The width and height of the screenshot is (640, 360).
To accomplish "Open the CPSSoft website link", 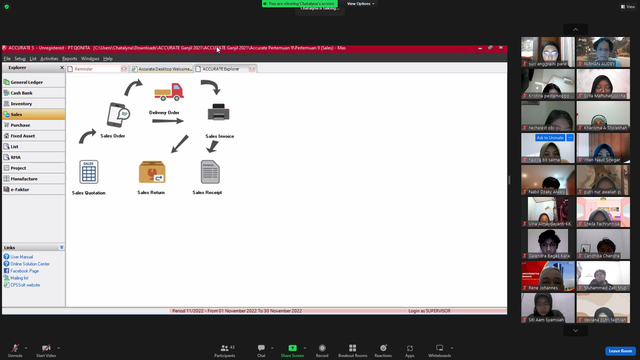I will point(25,285).
